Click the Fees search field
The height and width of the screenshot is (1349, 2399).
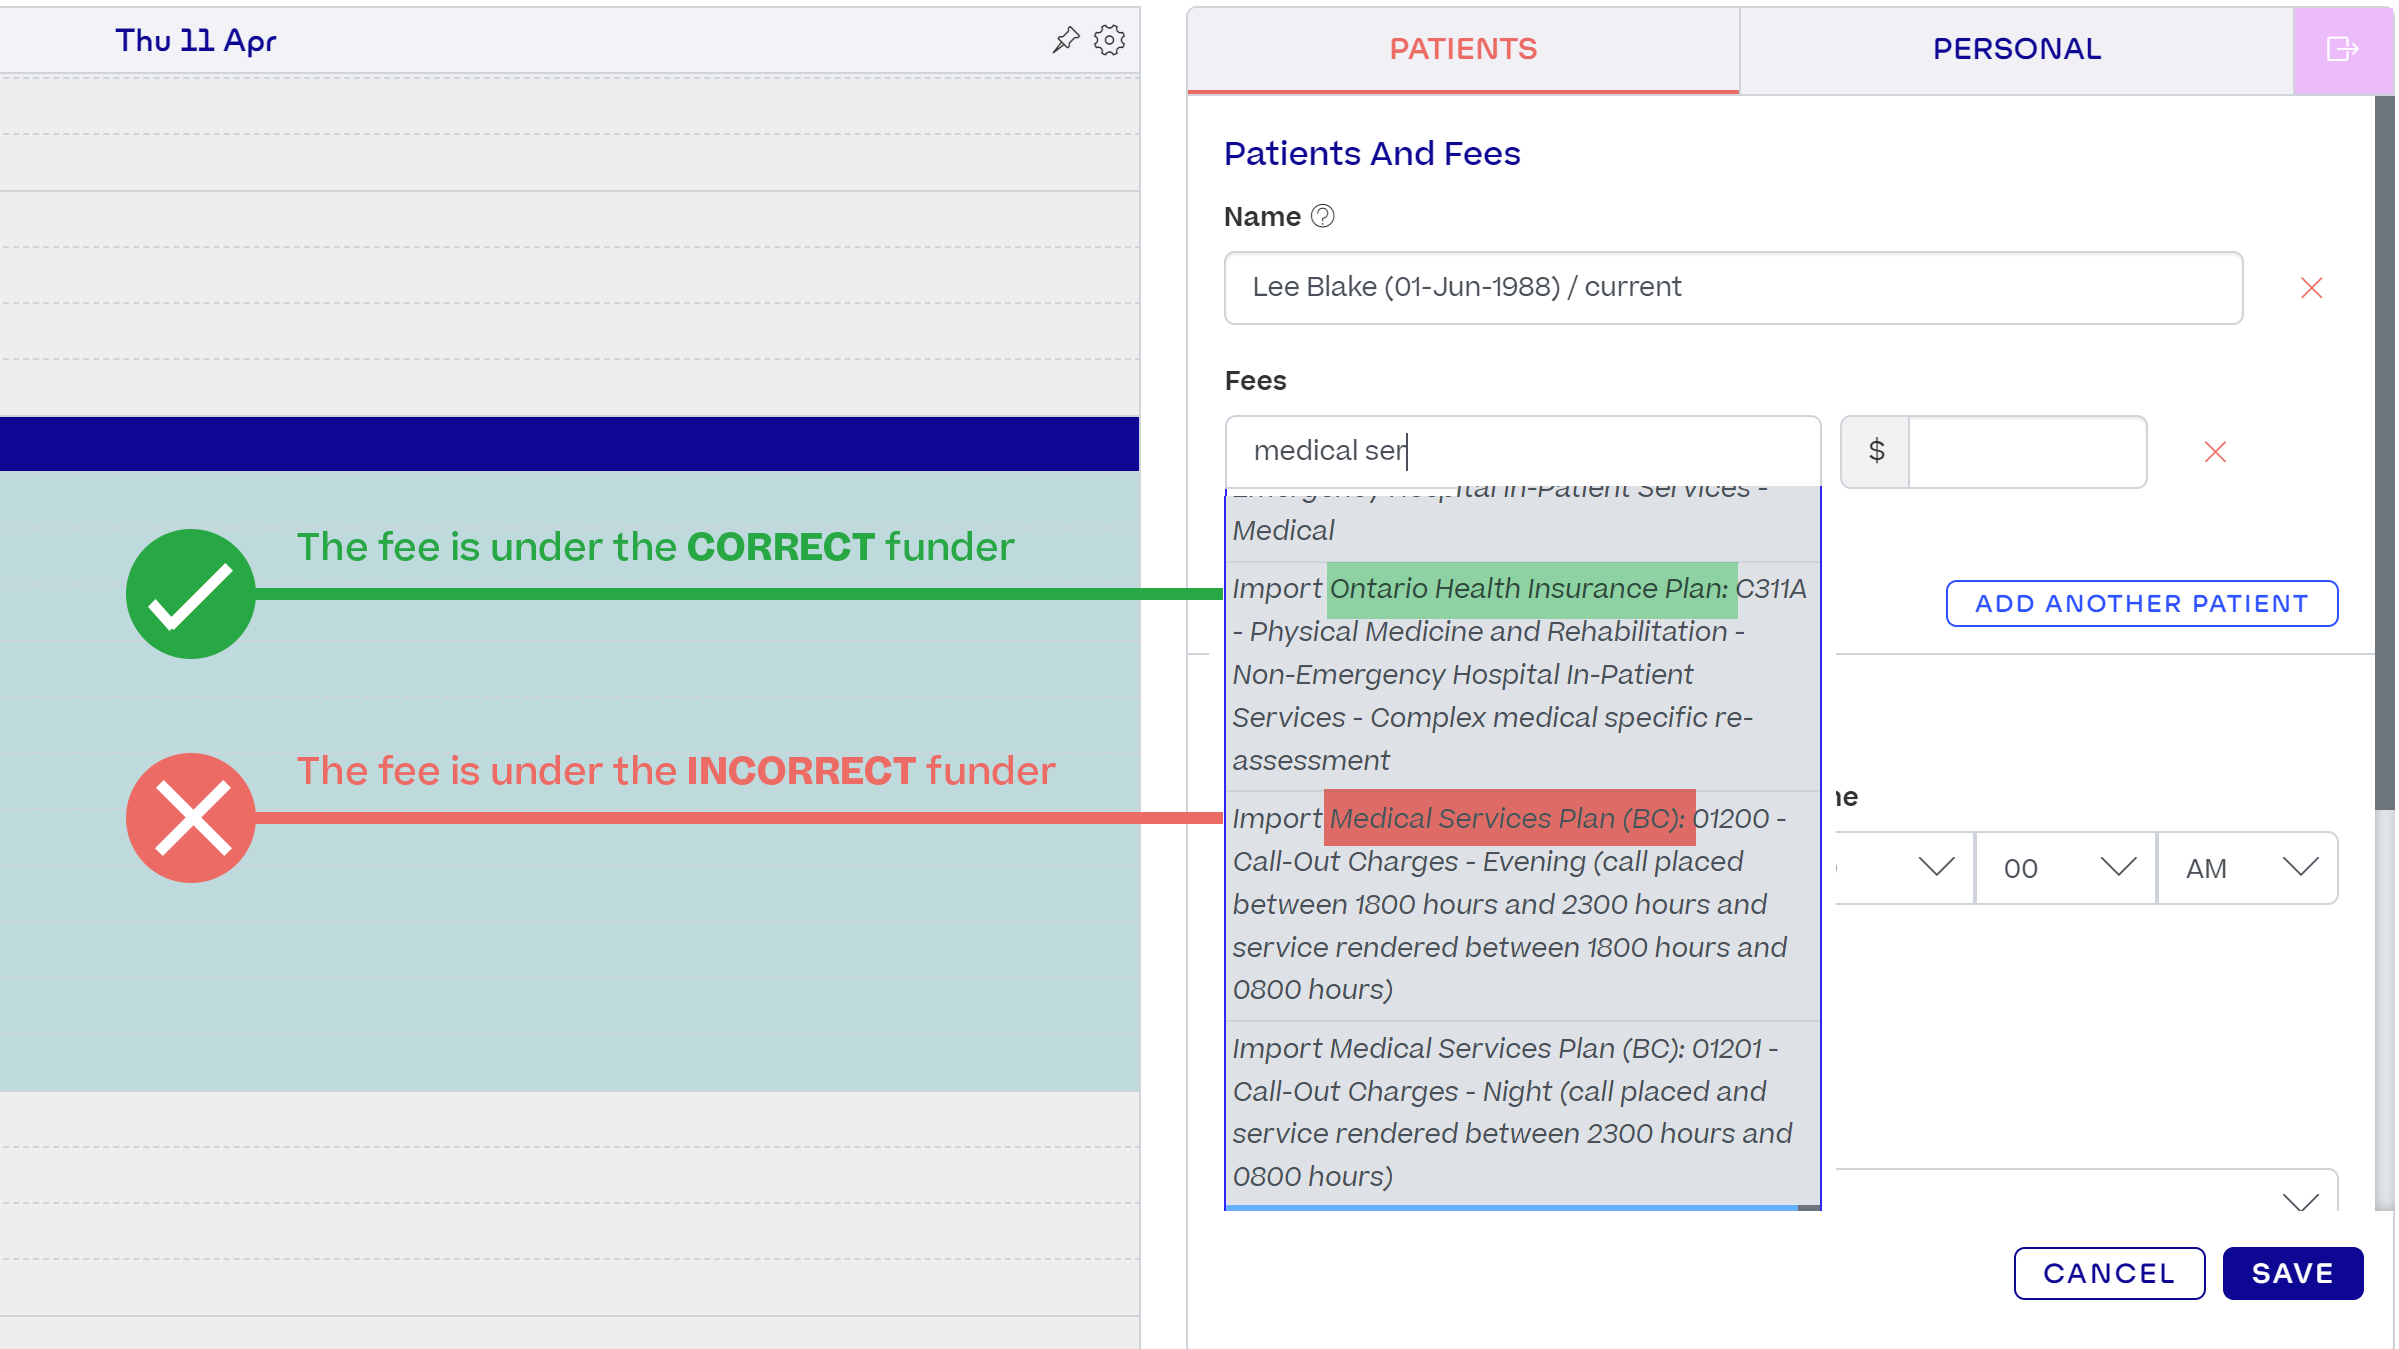click(1522, 451)
